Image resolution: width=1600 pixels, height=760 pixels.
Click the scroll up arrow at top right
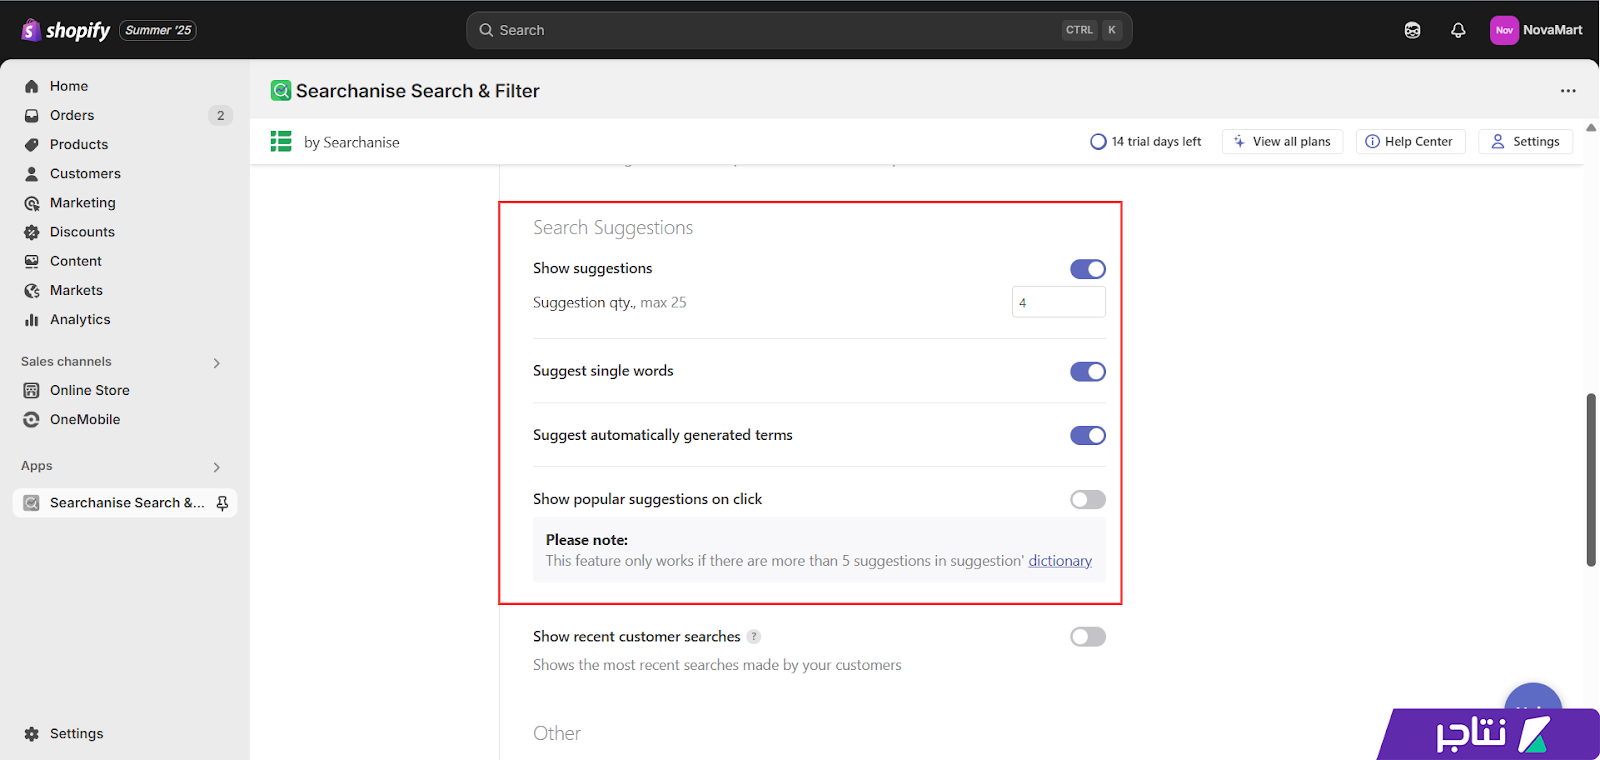coord(1591,127)
